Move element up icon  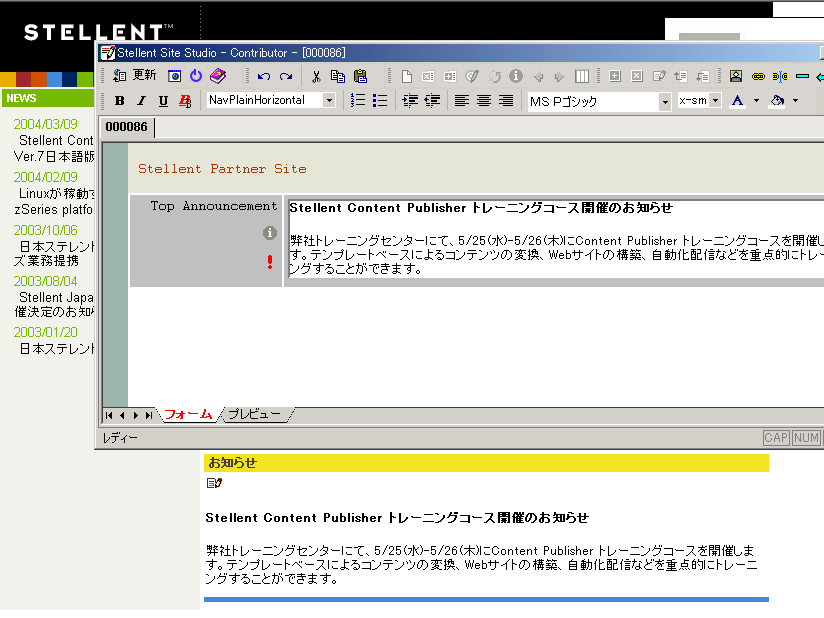[x=681, y=76]
